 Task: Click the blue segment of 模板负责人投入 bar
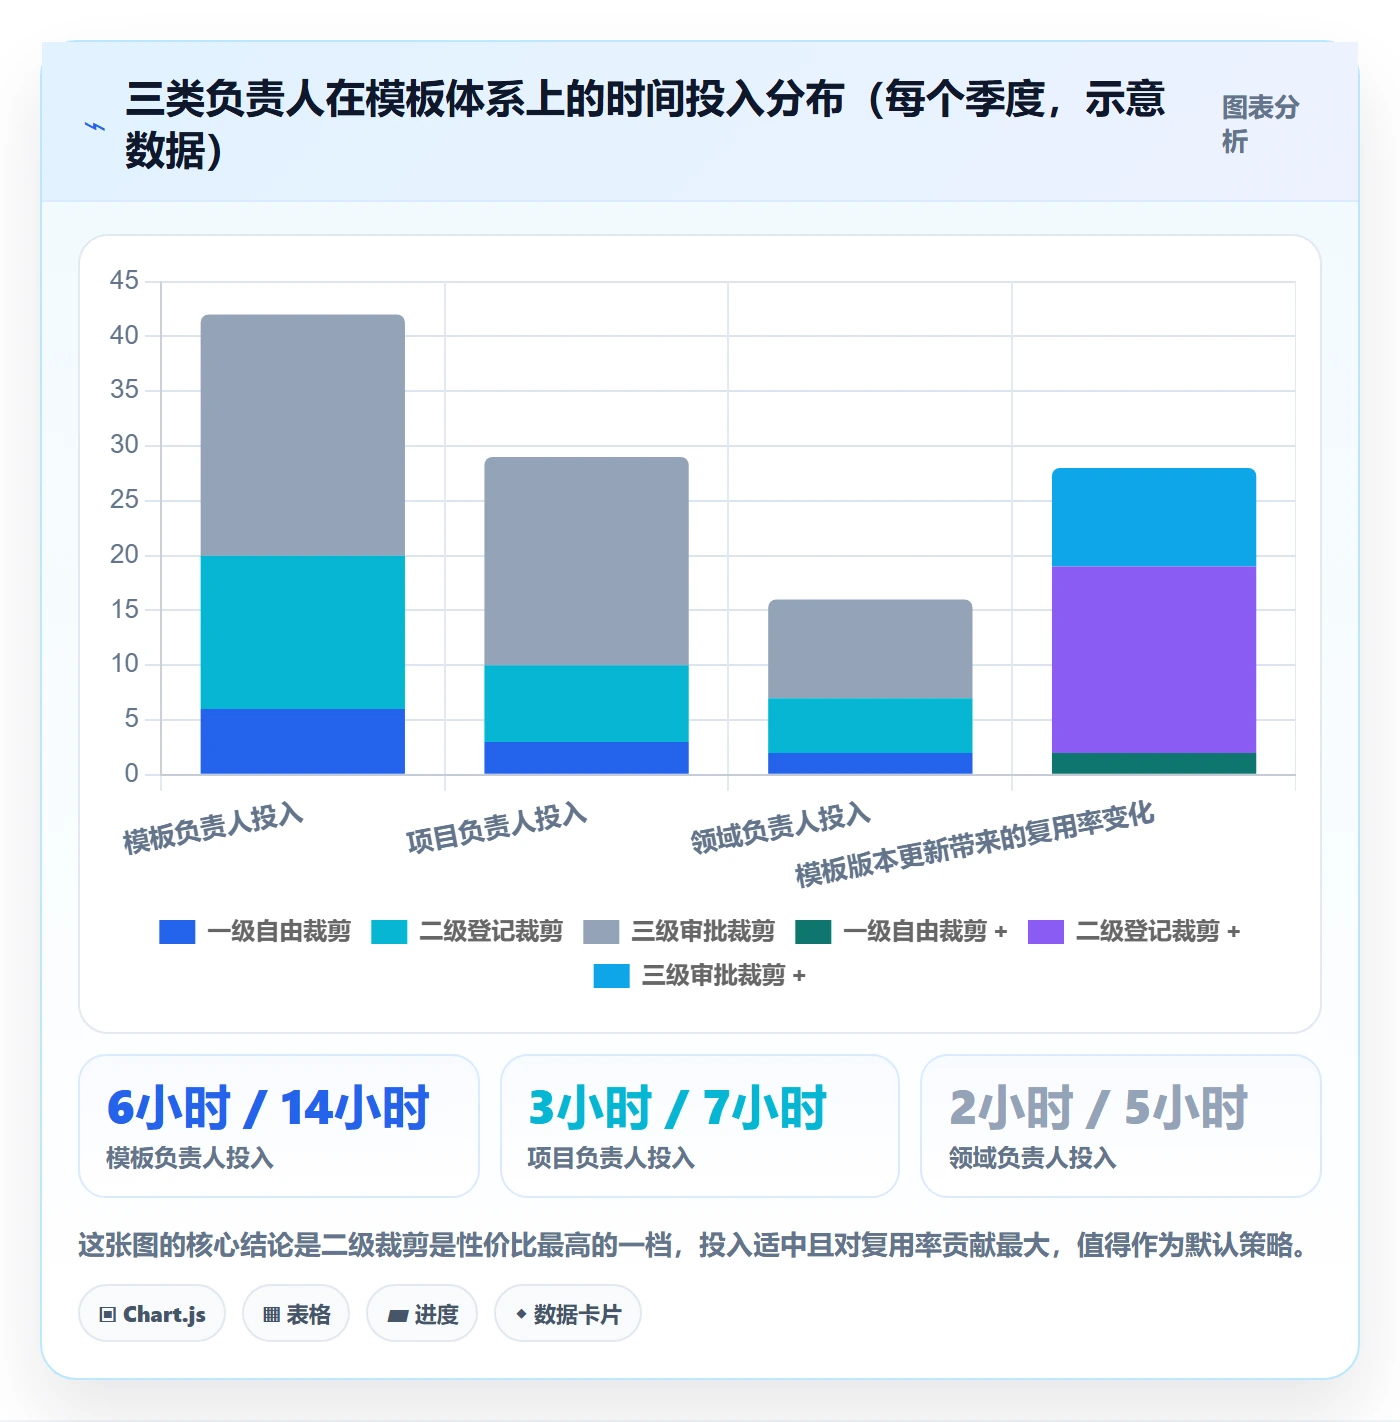click(x=303, y=741)
